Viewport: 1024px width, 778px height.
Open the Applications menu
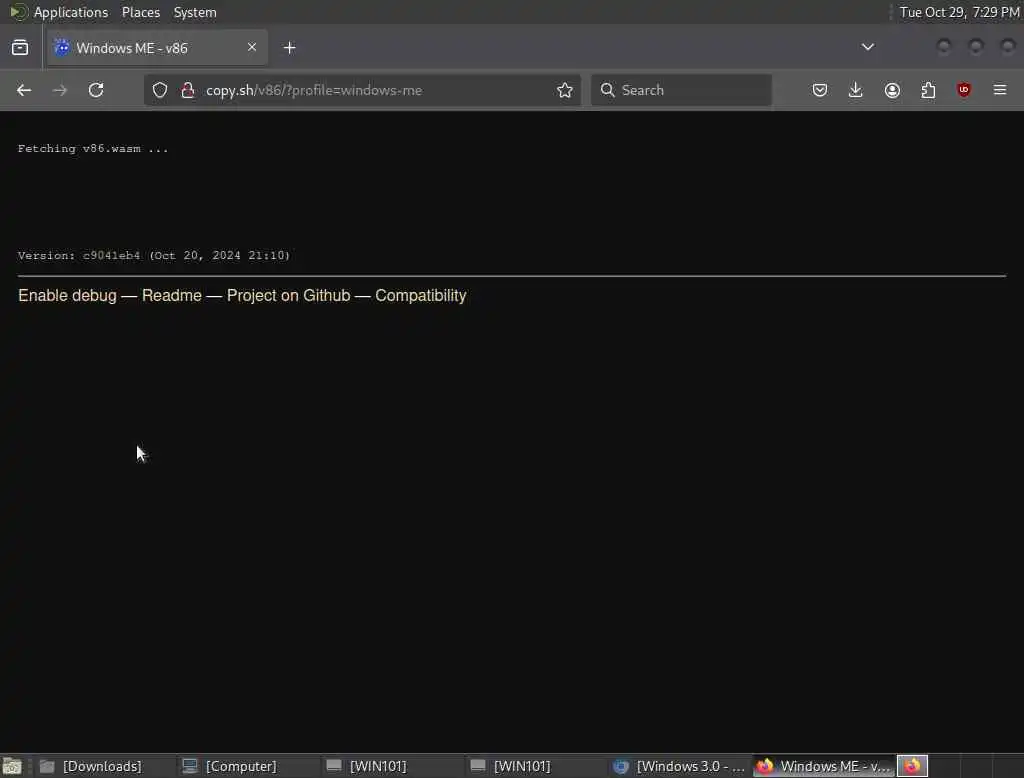point(71,12)
